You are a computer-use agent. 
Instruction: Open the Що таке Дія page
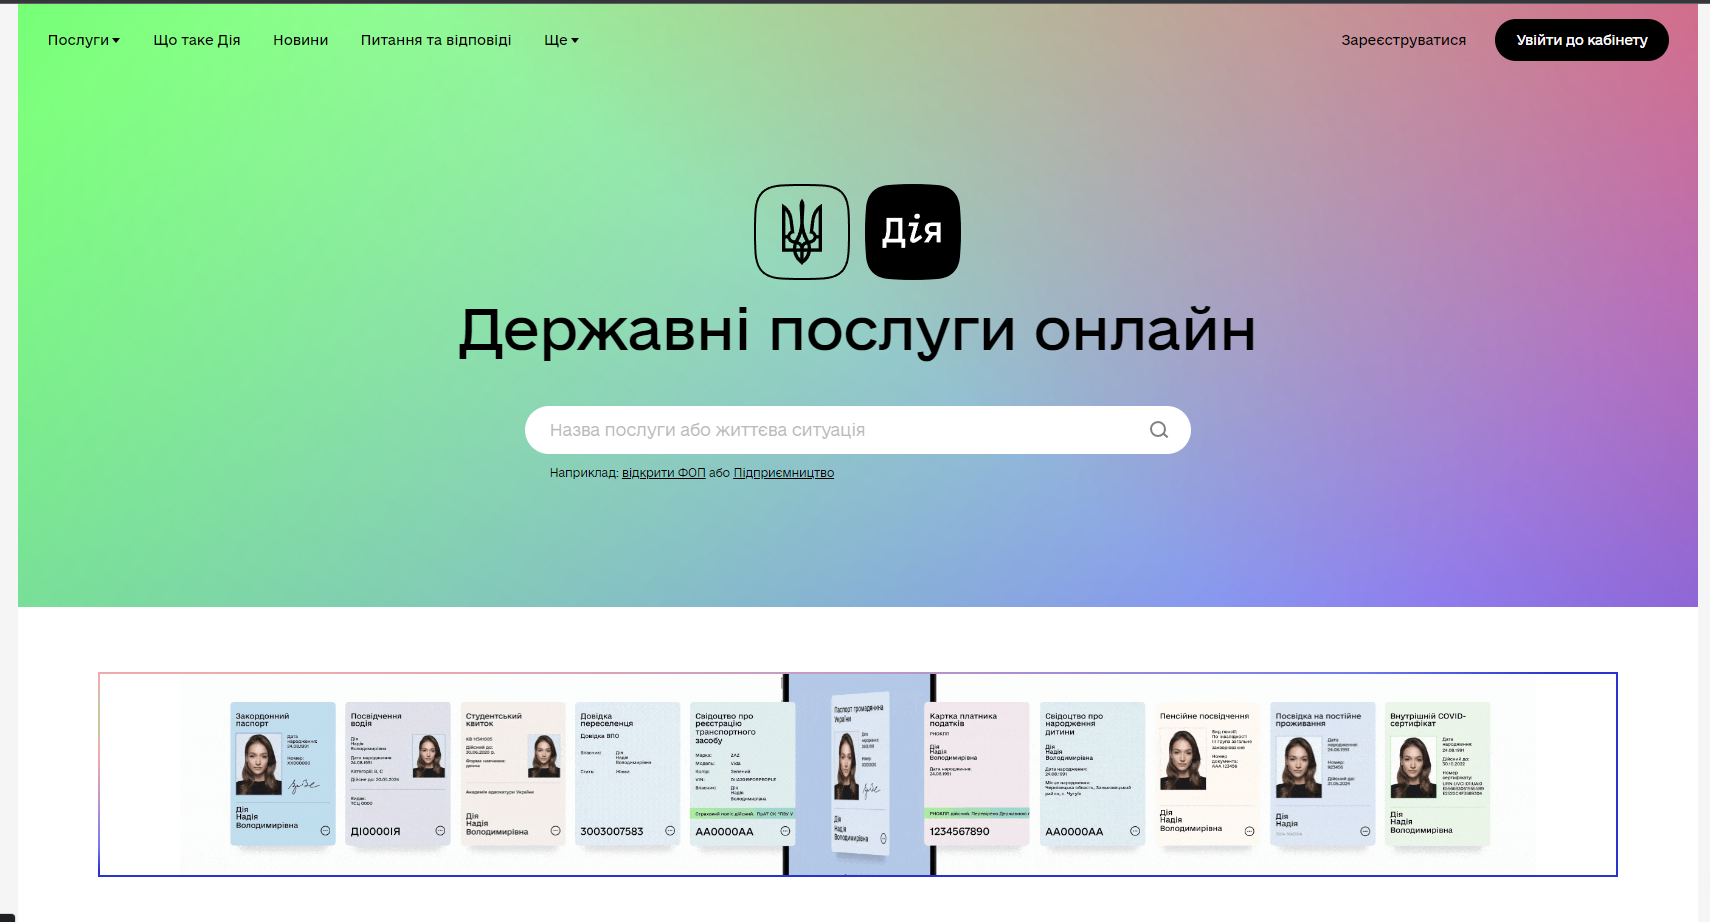click(196, 40)
